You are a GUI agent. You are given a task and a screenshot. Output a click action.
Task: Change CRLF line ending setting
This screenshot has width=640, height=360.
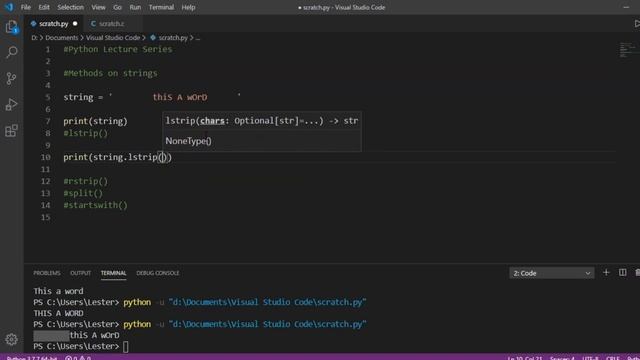click(613, 358)
